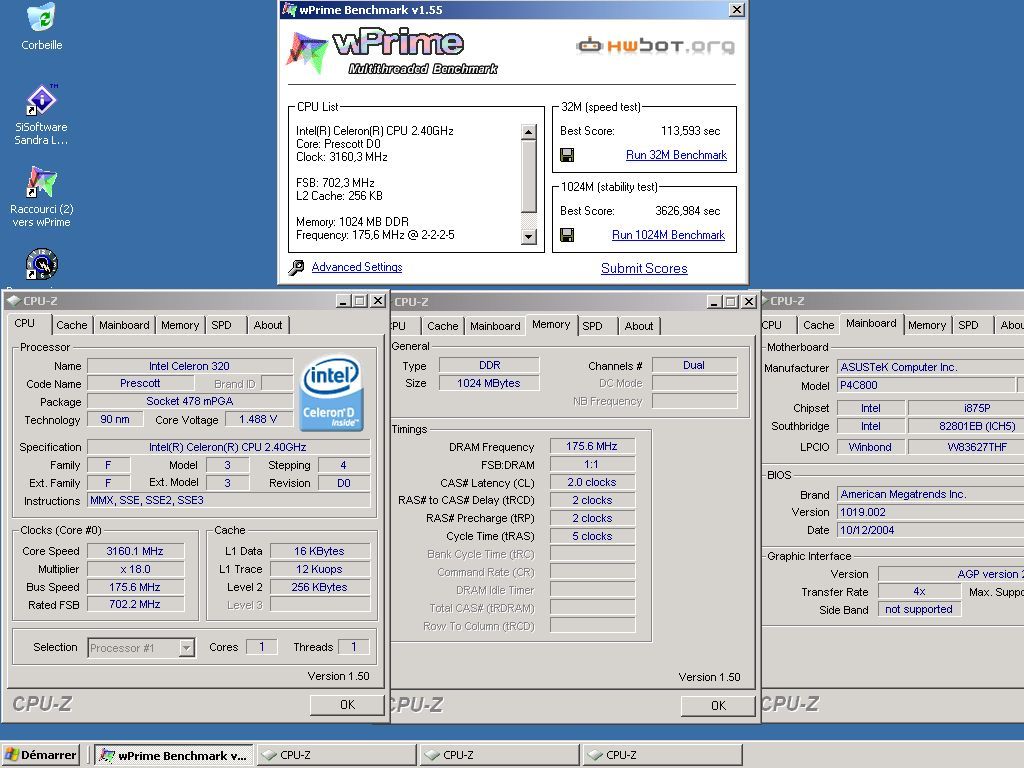This screenshot has width=1024, height=768.
Task: Switch to first CPU-Z taskbar item
Action: [x=336, y=755]
